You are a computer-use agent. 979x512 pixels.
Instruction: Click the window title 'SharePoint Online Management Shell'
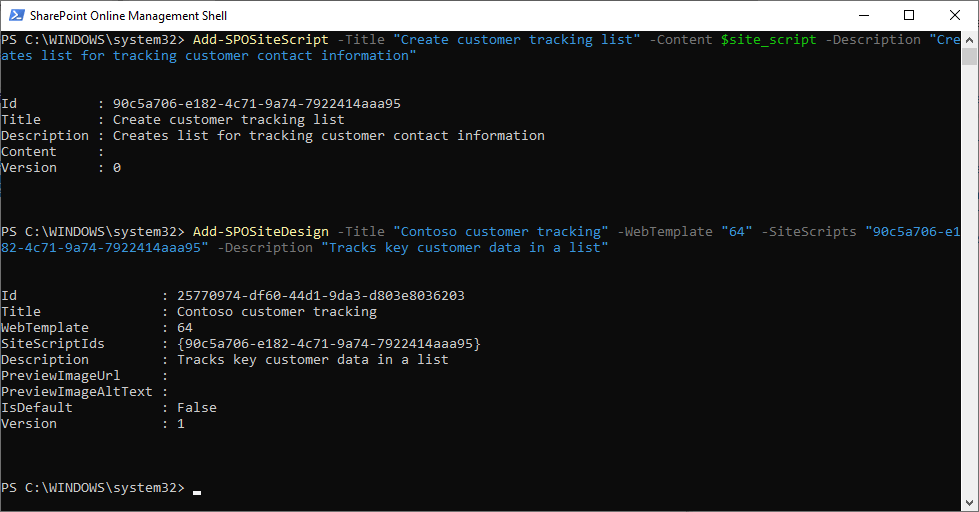coord(129,16)
